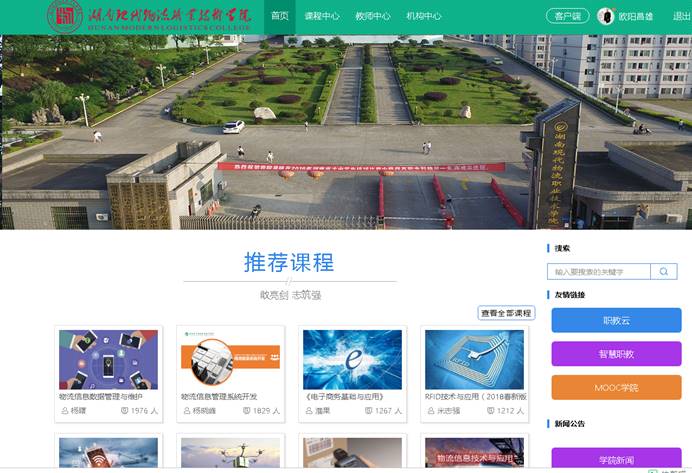Screen dimensions: 692x473
Task: Click teacher icon on the 1212人 course card
Action: click(x=431, y=411)
